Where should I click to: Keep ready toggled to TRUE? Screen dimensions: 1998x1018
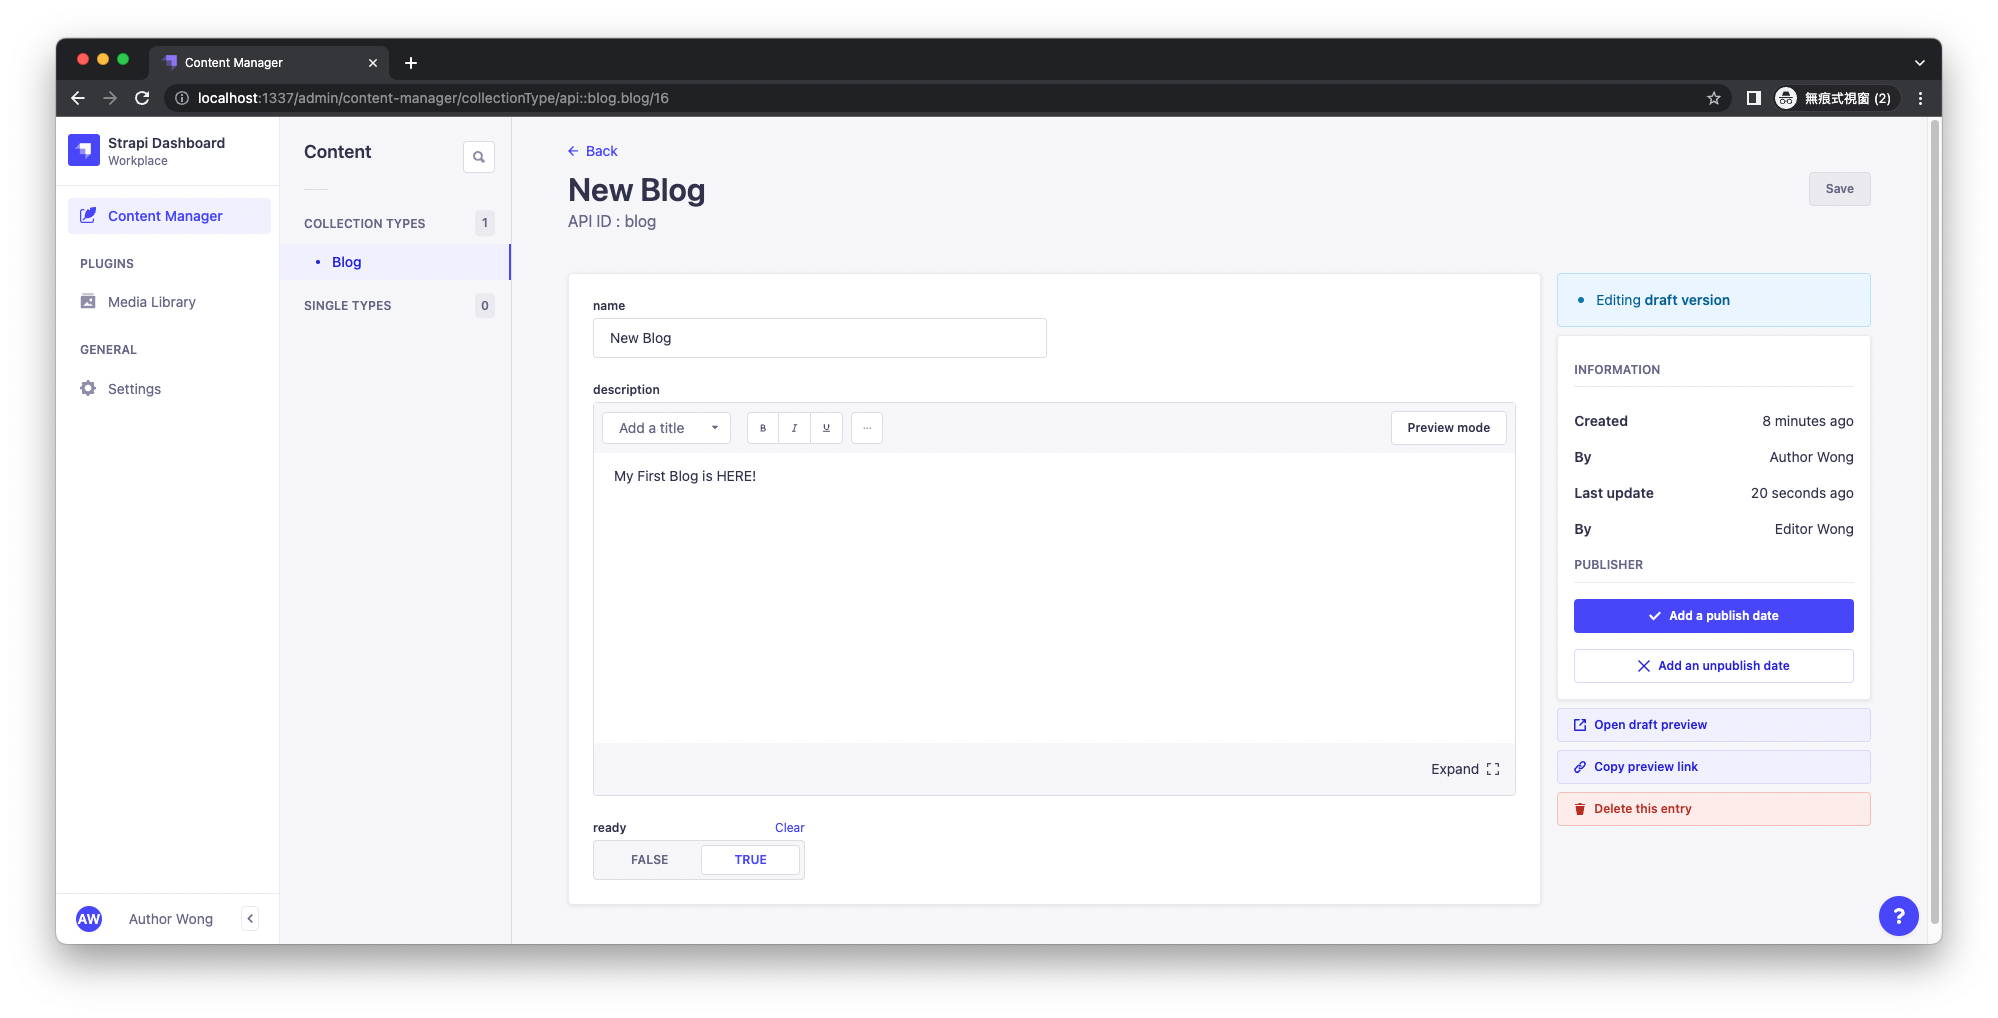[x=750, y=859]
